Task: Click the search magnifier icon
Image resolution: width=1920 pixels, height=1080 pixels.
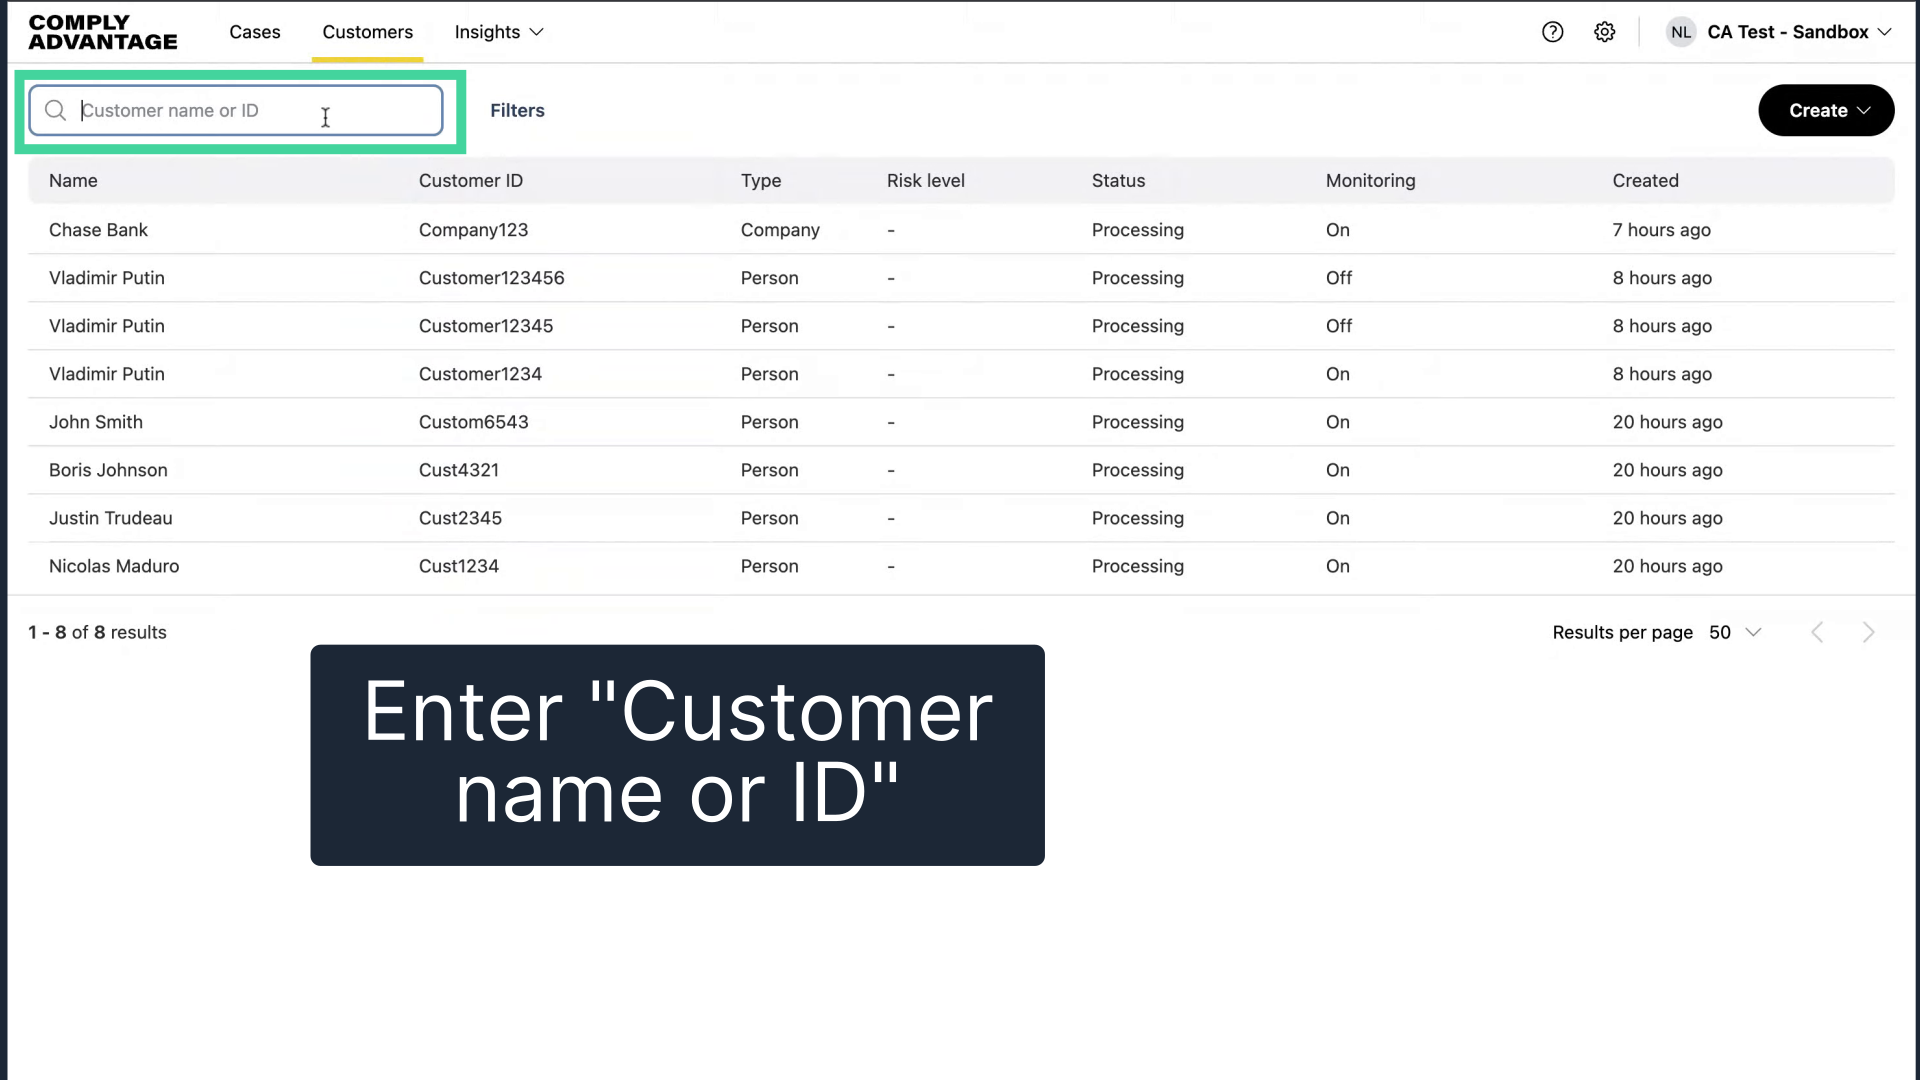Action: (x=55, y=110)
